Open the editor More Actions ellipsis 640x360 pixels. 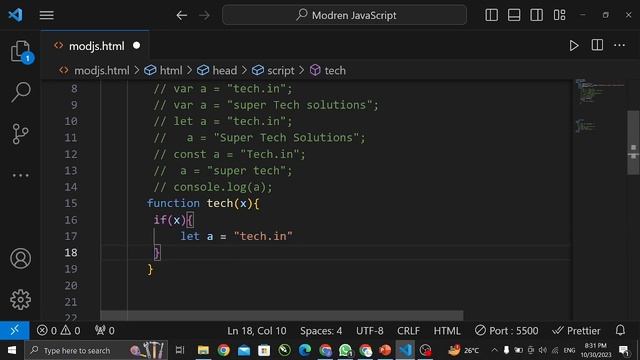point(620,45)
